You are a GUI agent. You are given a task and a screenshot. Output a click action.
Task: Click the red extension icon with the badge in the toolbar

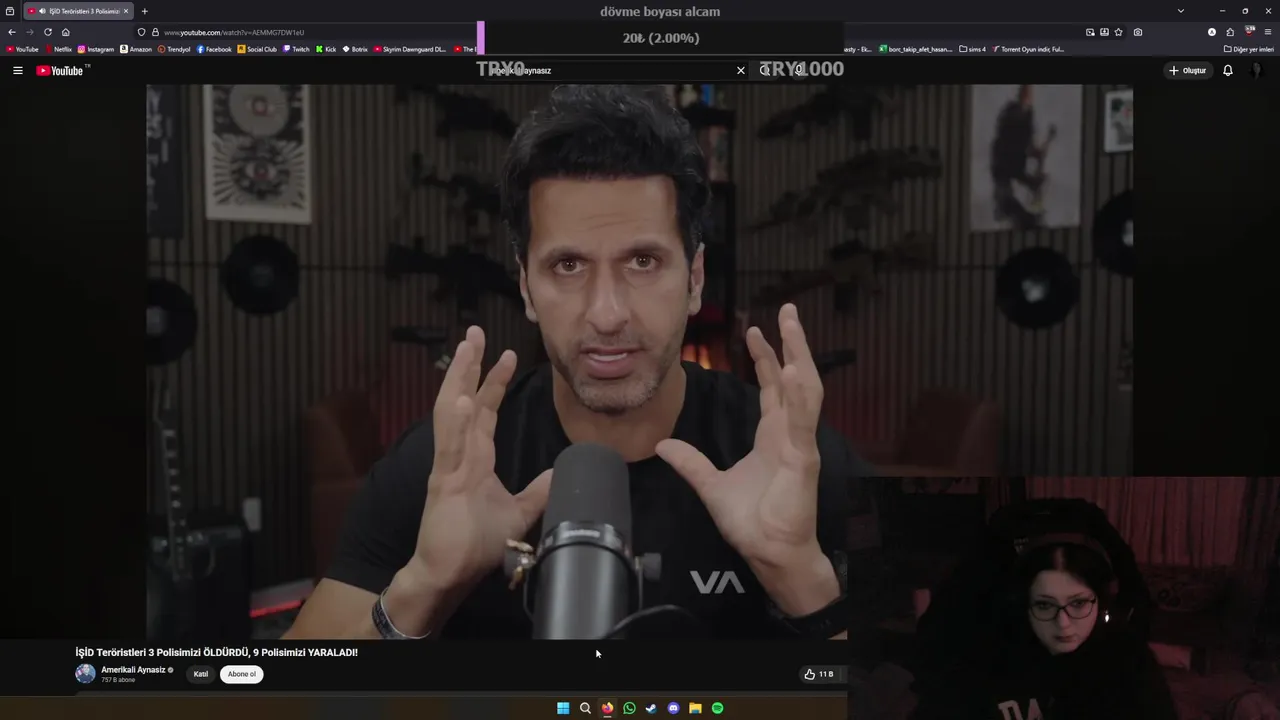pyautogui.click(x=1249, y=31)
